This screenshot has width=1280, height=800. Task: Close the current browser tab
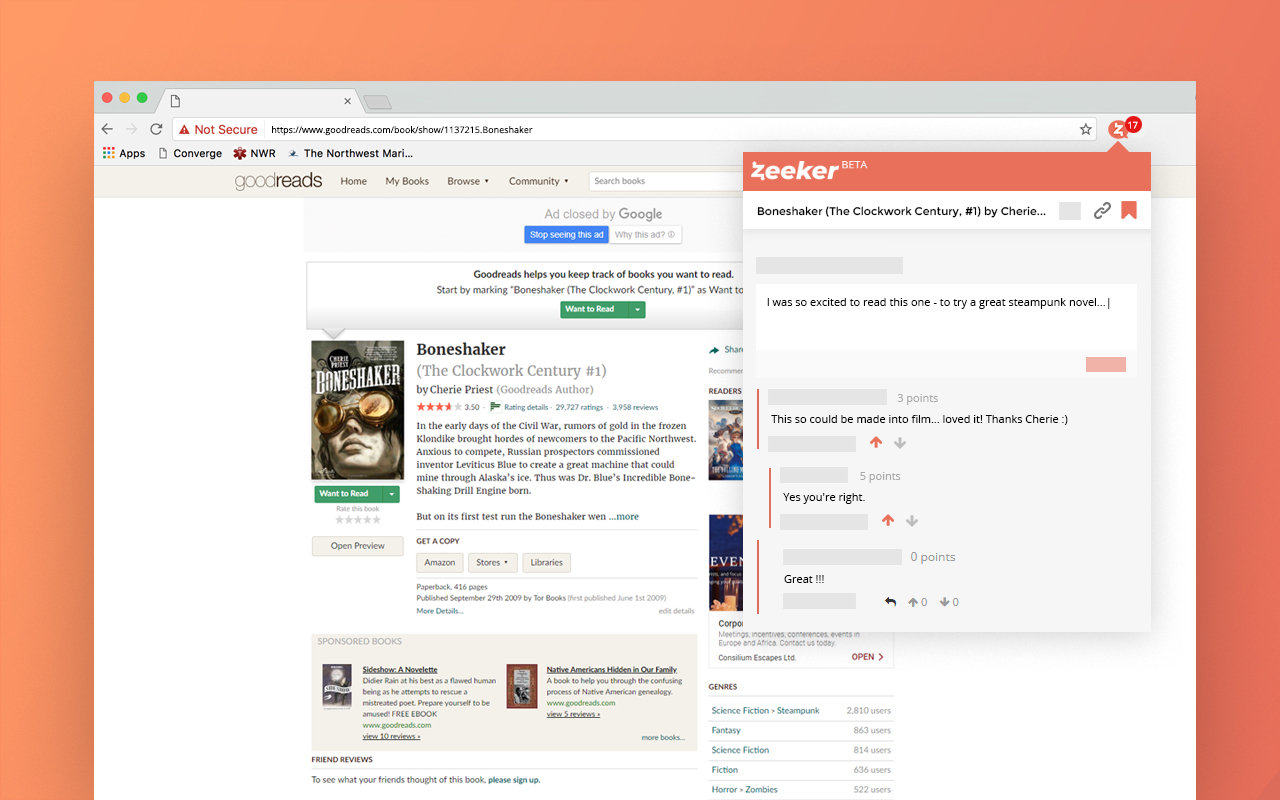[x=348, y=101]
